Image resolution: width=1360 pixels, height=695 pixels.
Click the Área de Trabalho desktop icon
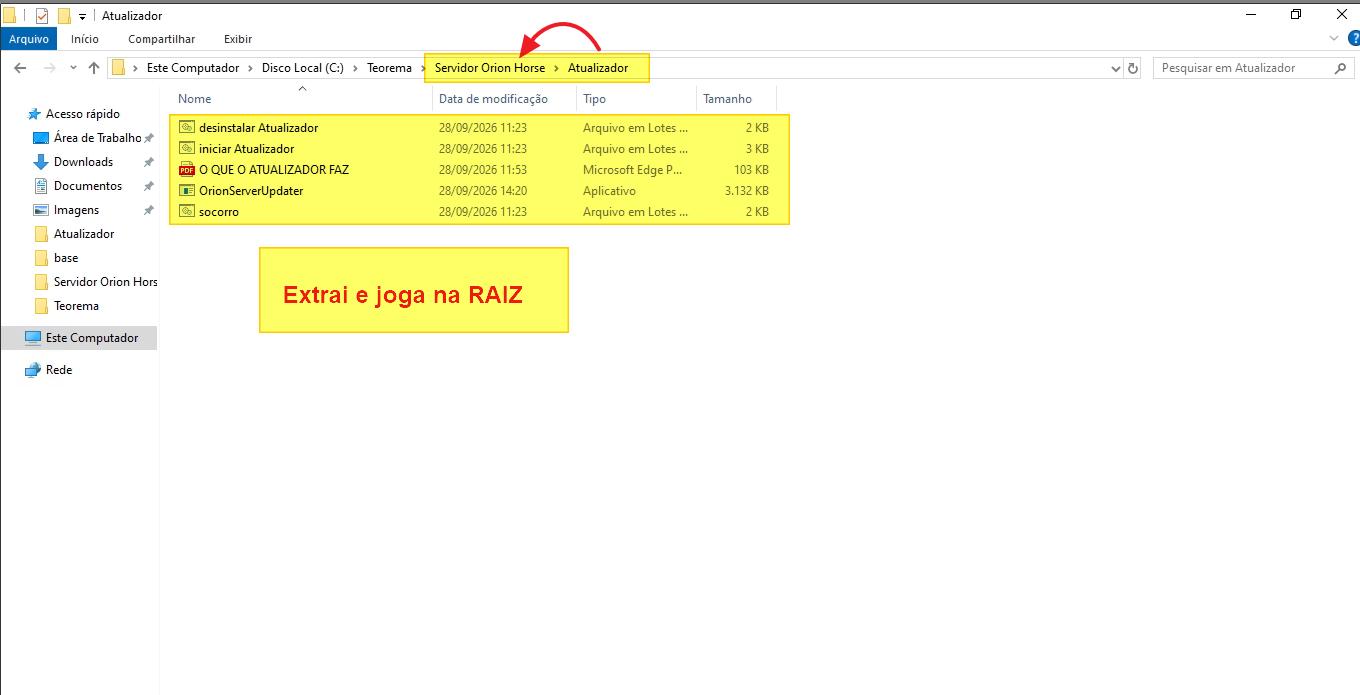point(41,138)
